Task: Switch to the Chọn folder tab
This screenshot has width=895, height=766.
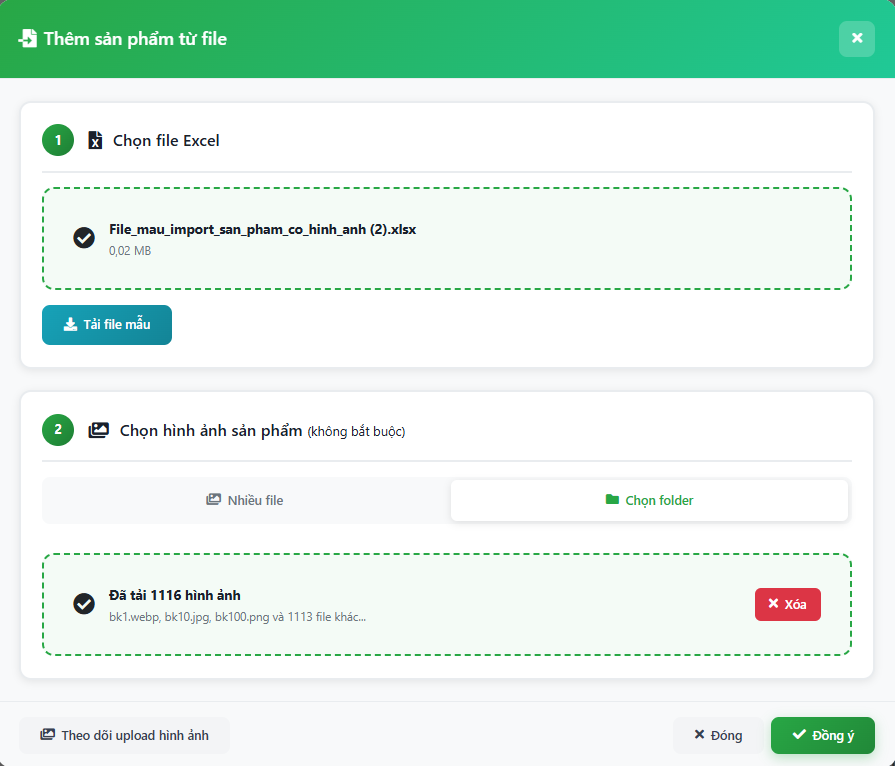Action: point(649,500)
